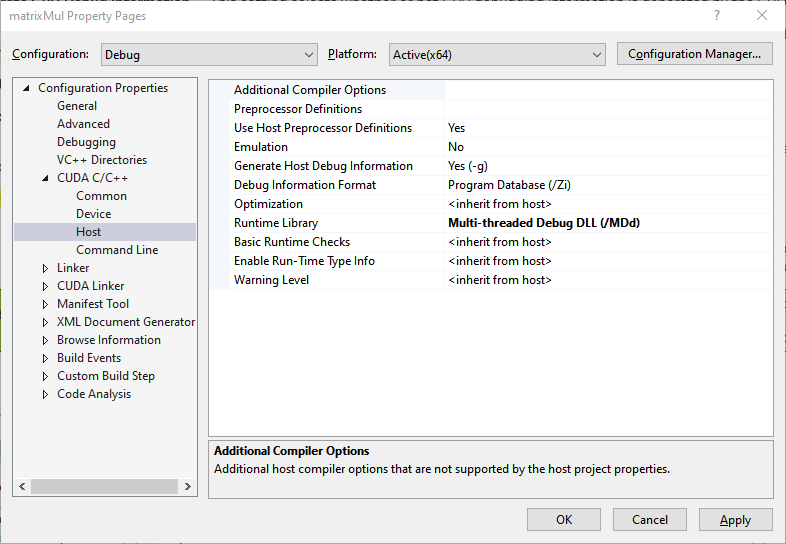Select the Linker tree item label
The image size is (786, 544).
pos(73,268)
